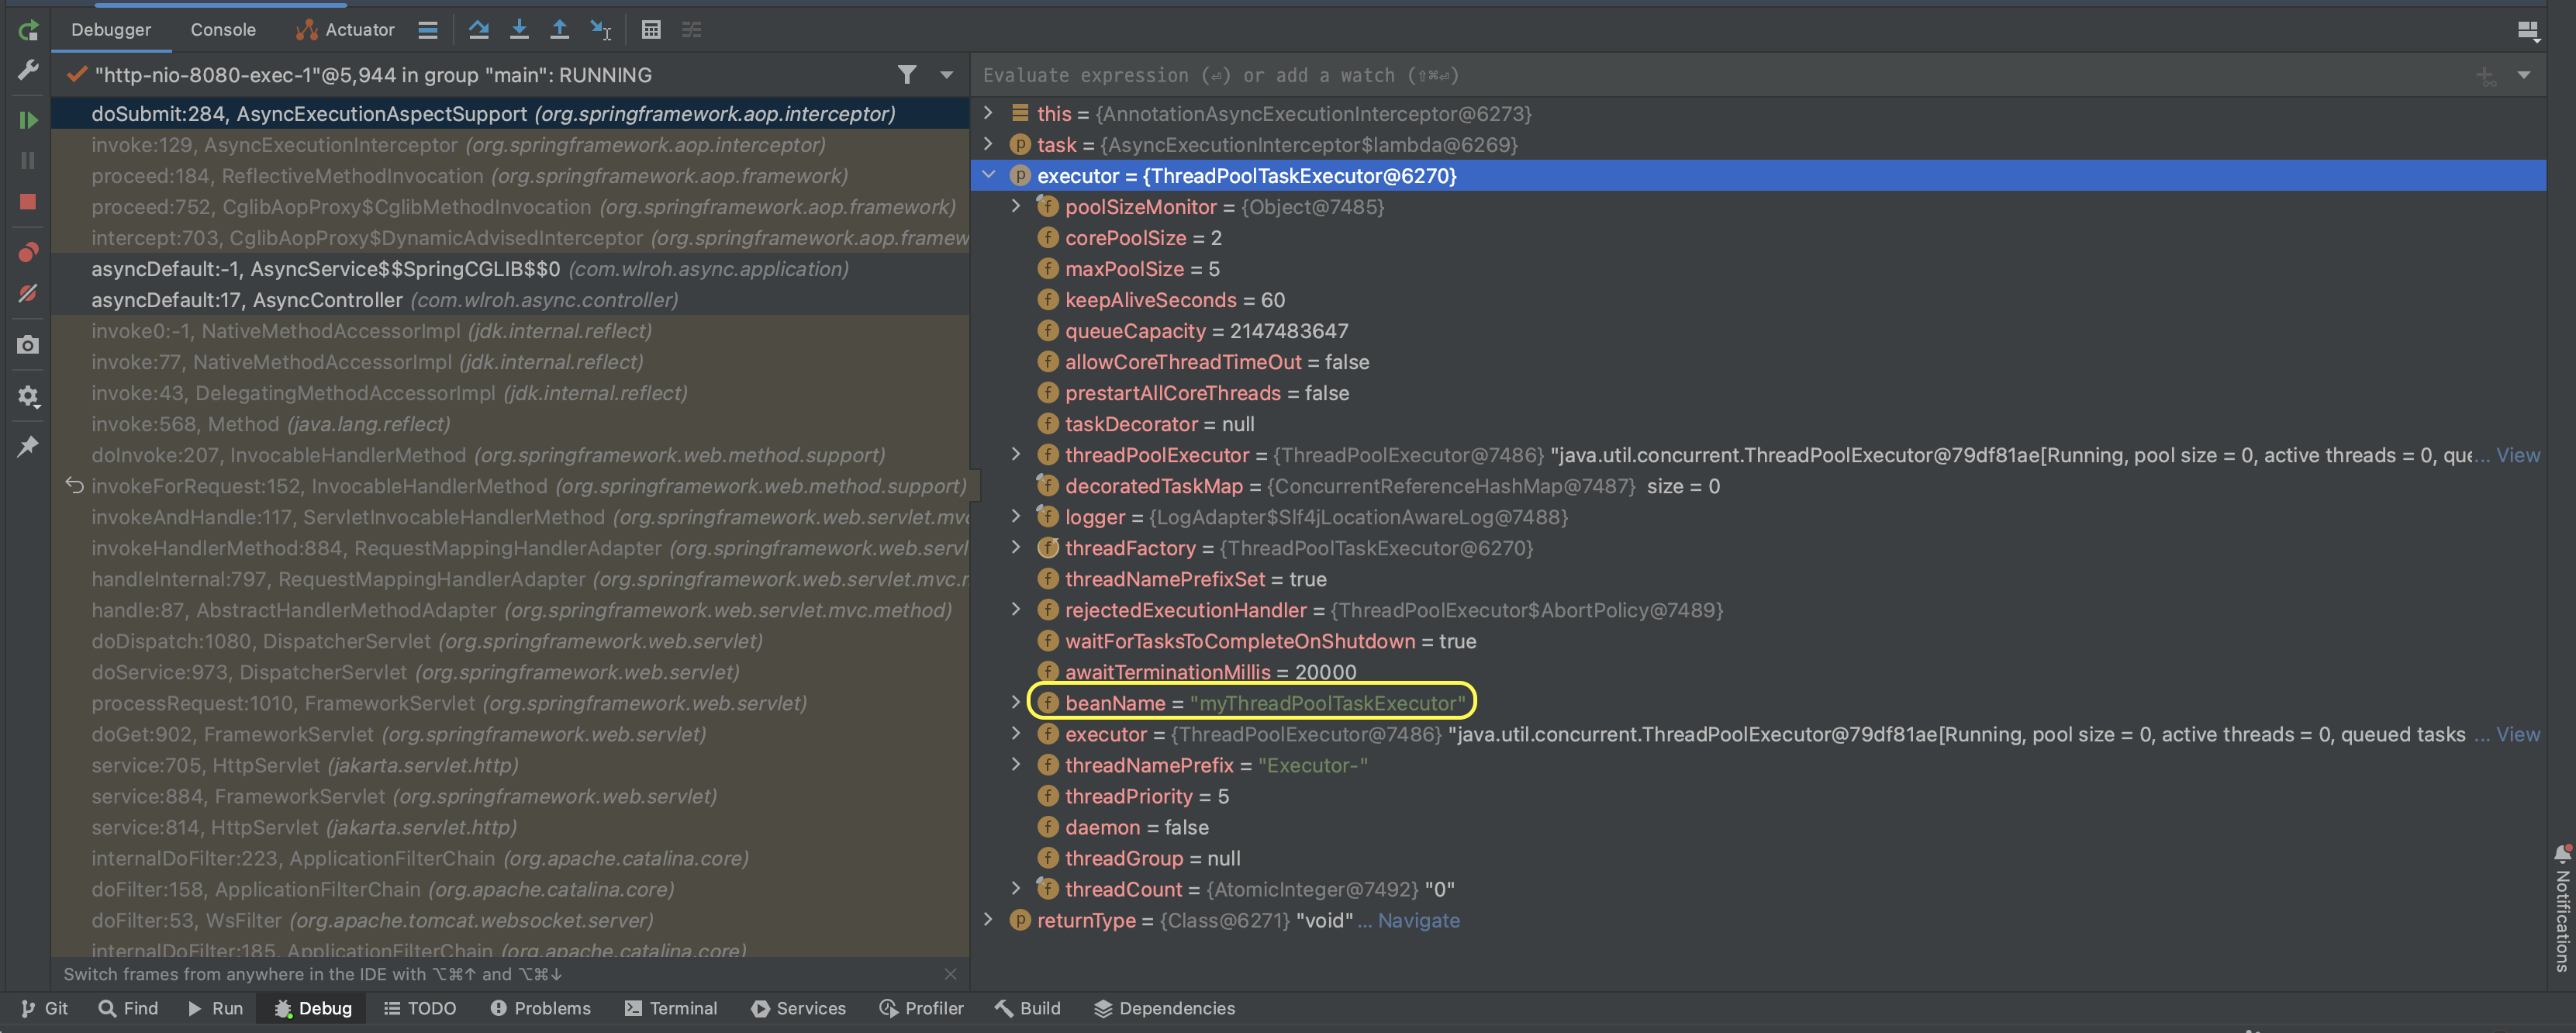The width and height of the screenshot is (2576, 1033).
Task: Stop the debug session
Action: coord(28,202)
